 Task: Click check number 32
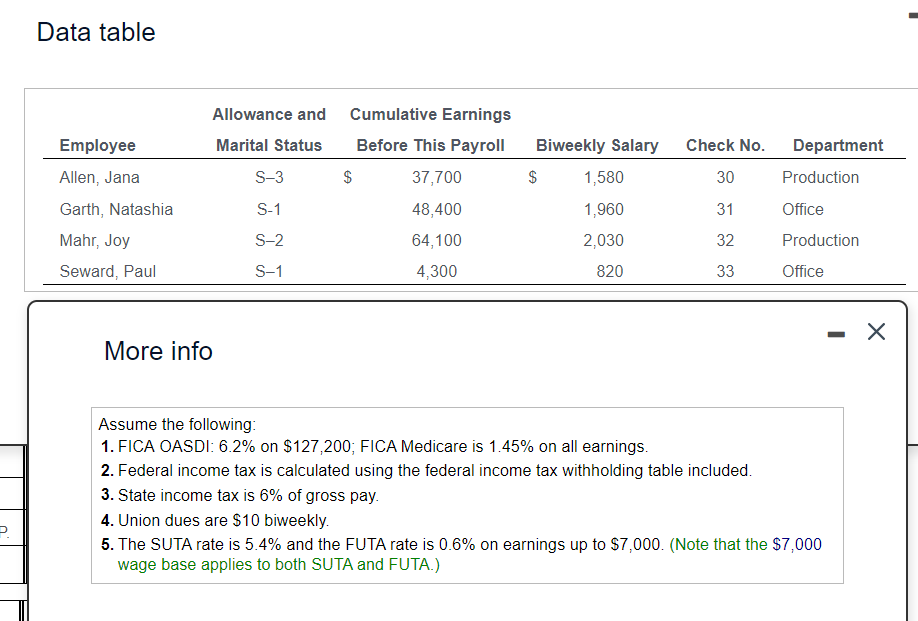point(725,240)
